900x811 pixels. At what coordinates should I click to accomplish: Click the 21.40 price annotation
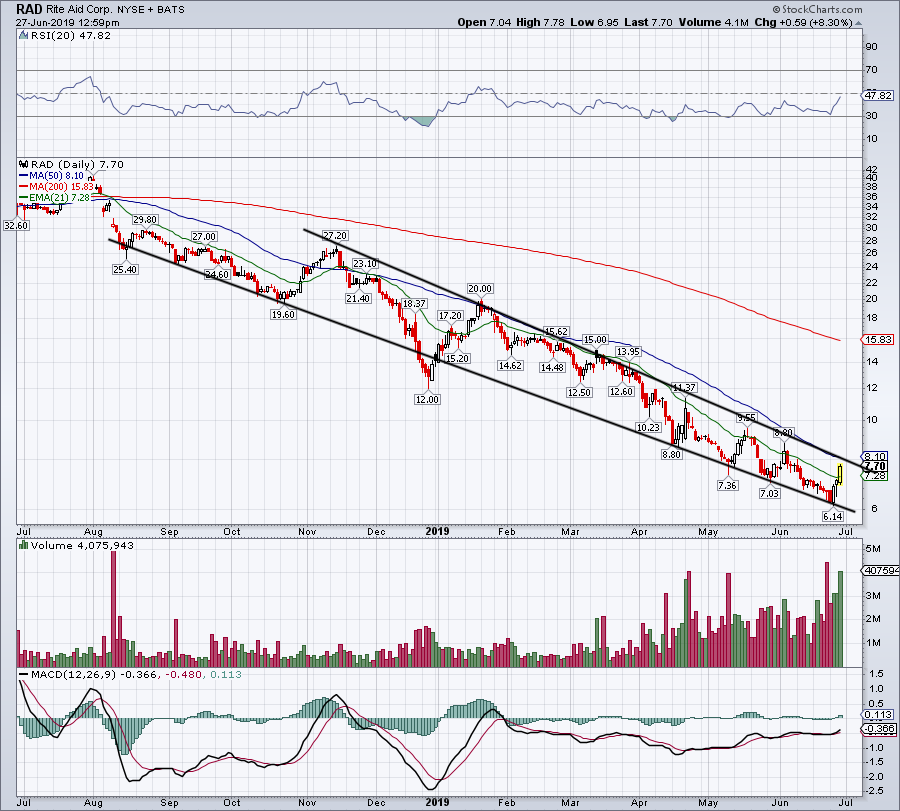click(x=358, y=298)
